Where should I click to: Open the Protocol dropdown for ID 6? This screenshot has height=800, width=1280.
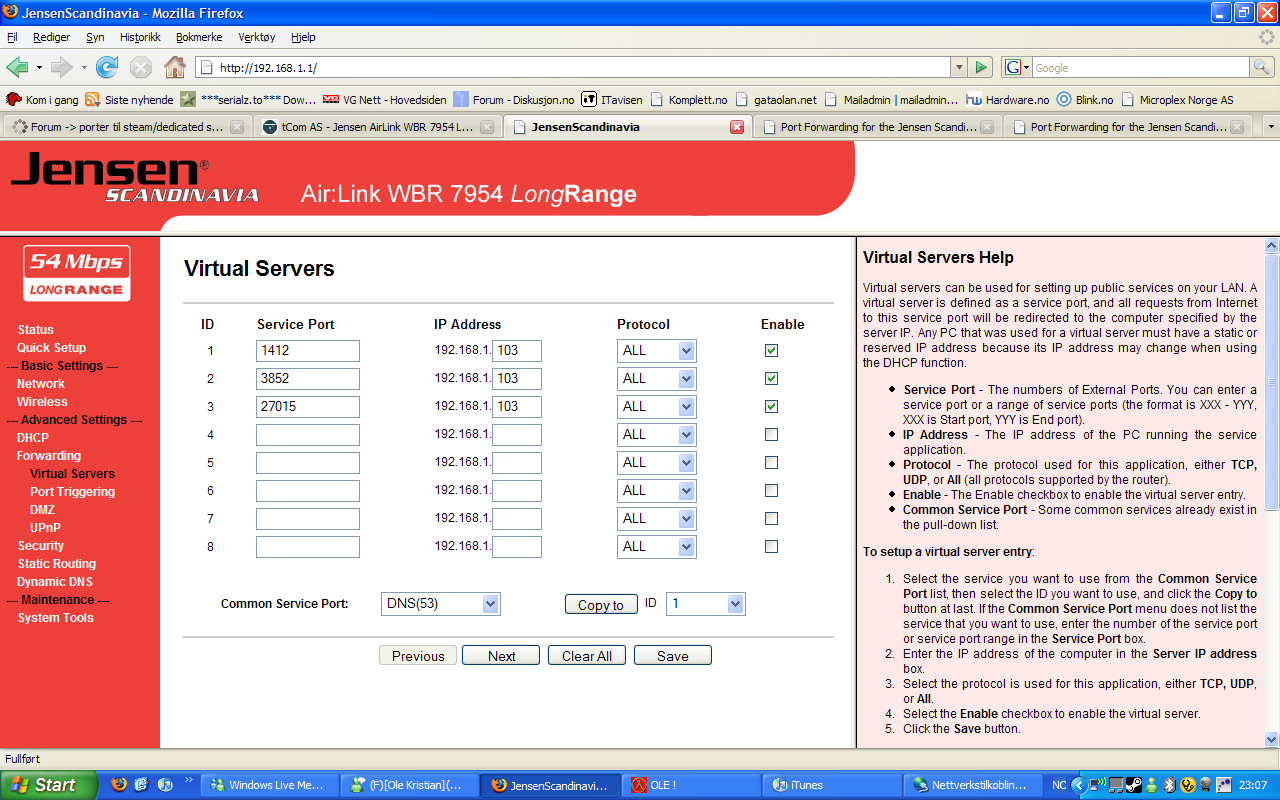(656, 491)
